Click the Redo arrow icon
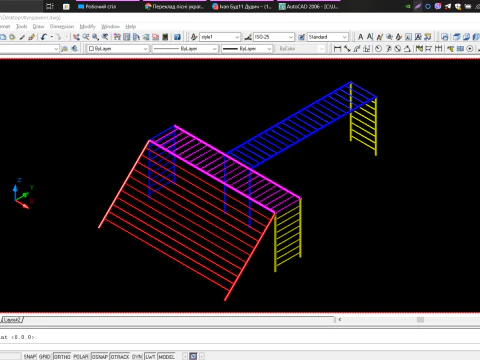 pyautogui.click(x=58, y=37)
